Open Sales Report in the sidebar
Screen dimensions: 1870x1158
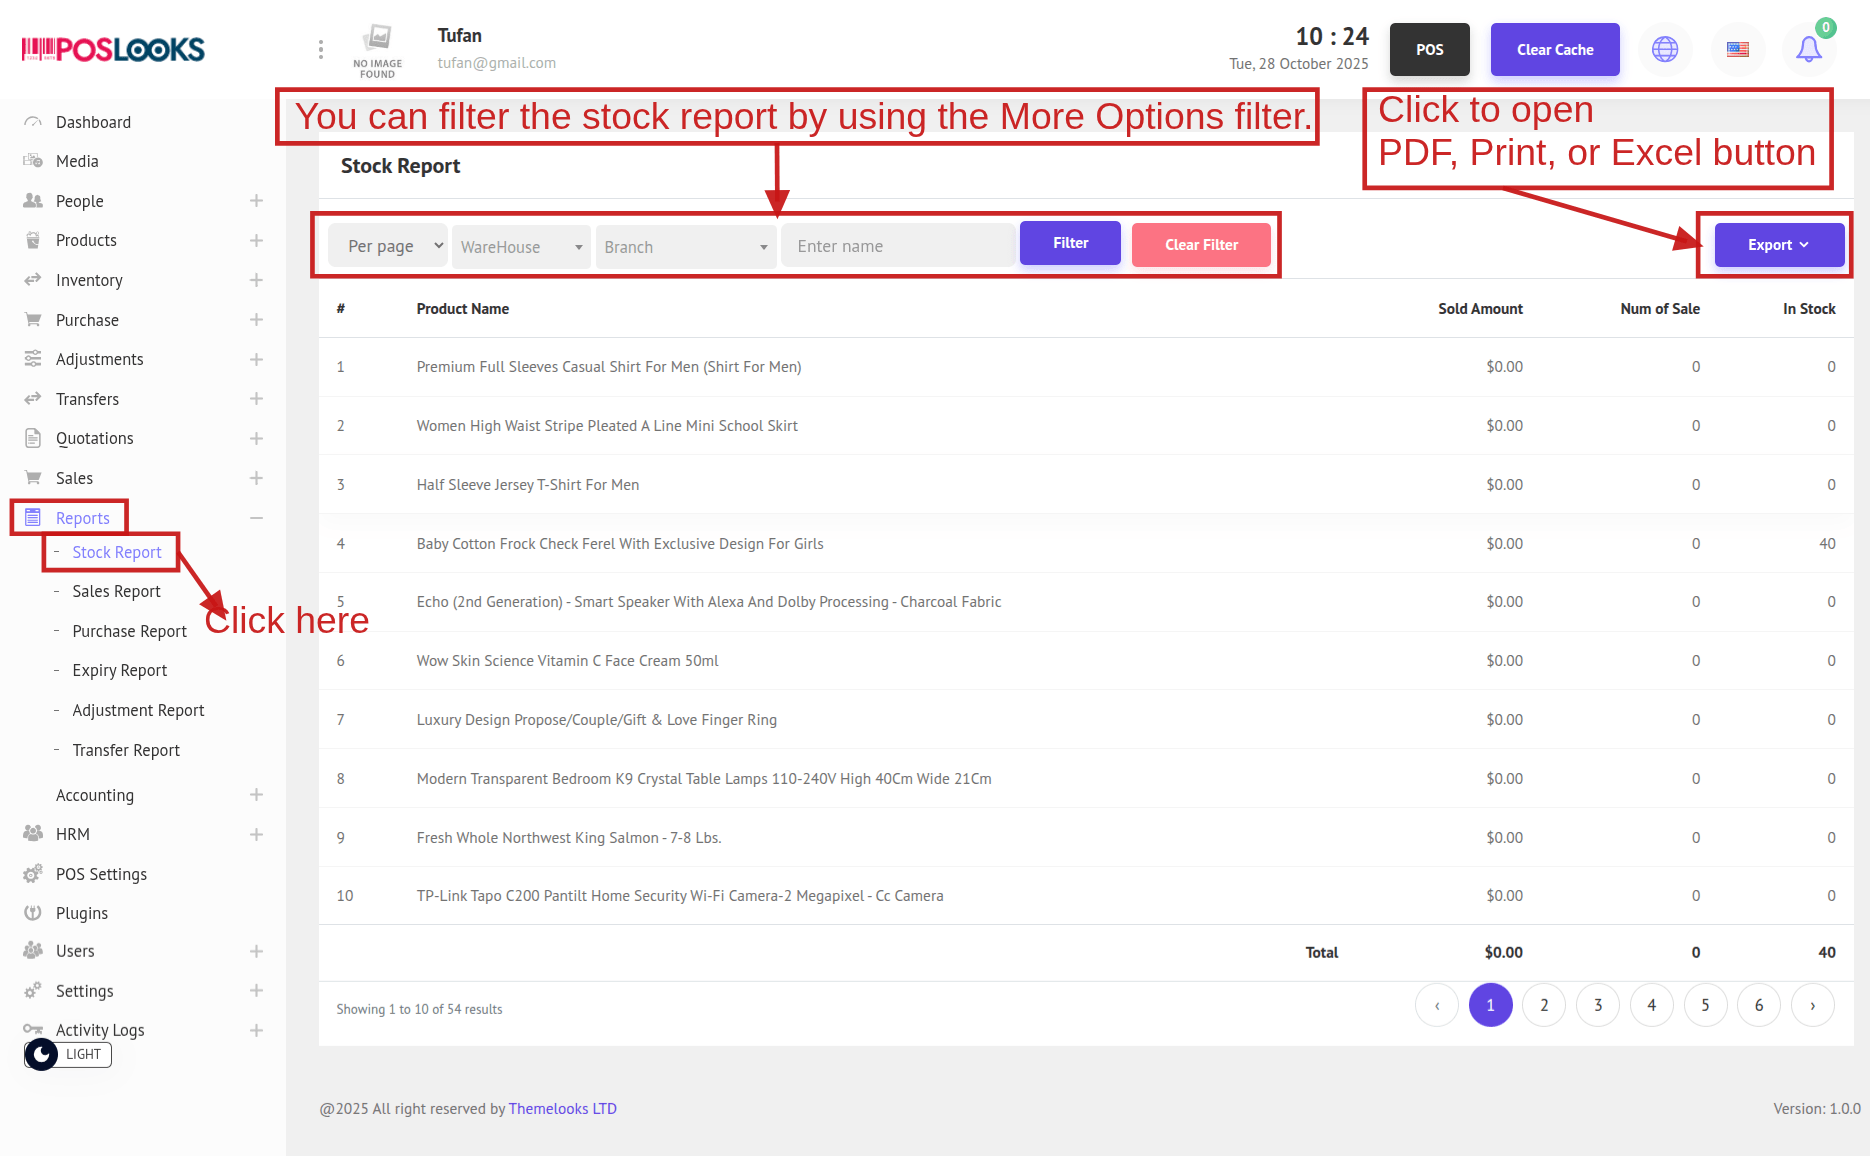coord(116,591)
